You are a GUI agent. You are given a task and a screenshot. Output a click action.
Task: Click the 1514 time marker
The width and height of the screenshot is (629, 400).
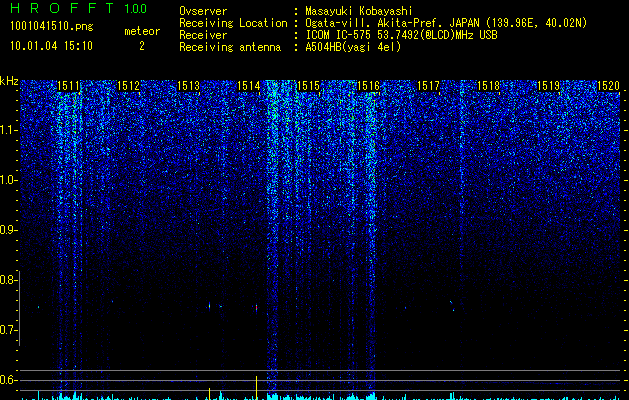click(248, 86)
